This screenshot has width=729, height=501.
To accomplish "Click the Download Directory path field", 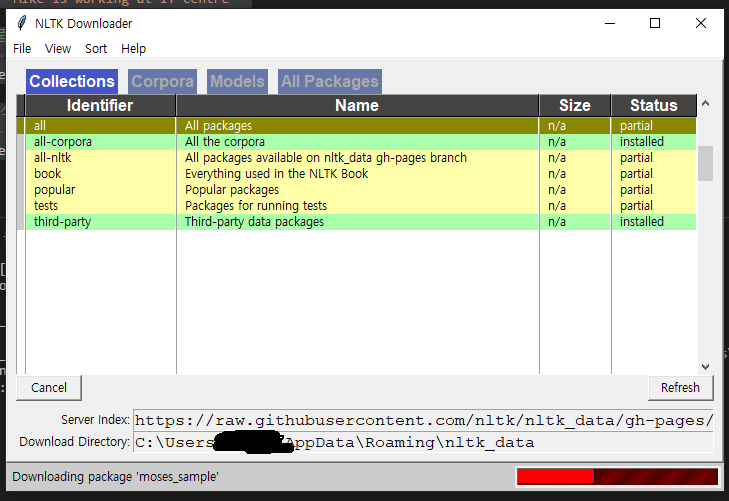I will [x=423, y=442].
